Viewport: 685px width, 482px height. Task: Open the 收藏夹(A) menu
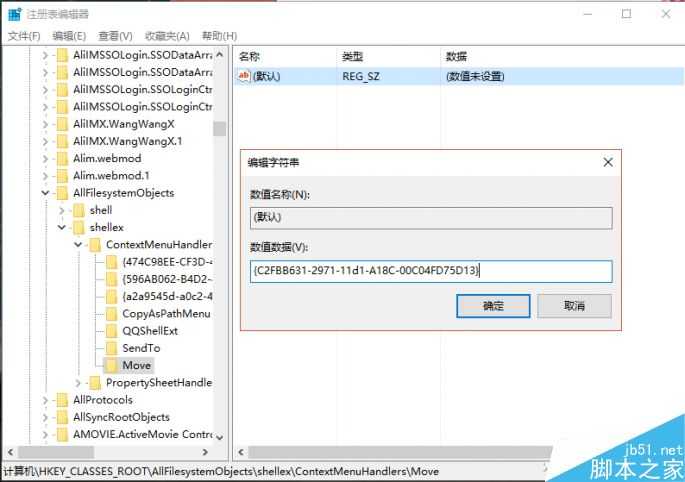click(167, 36)
